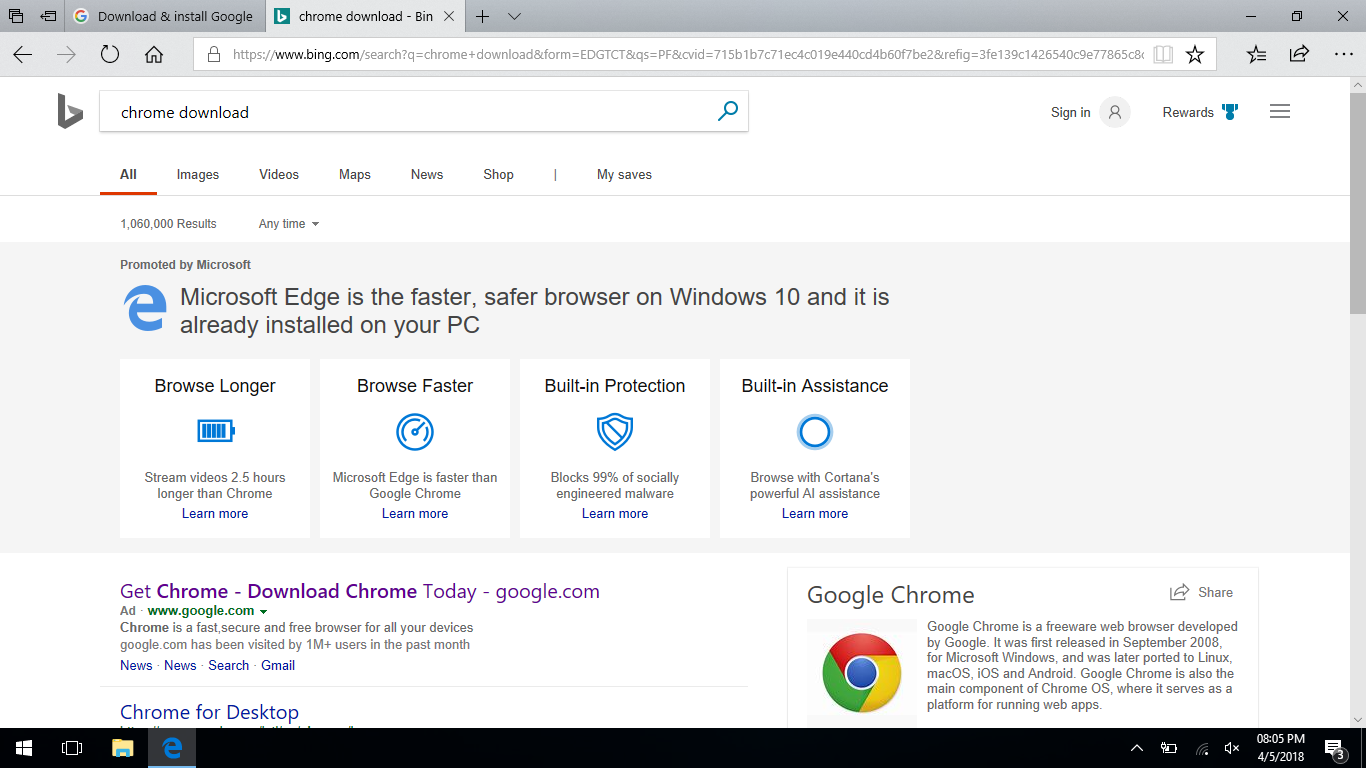Show hidden tray icons chevron
Viewport: 1366px width, 768px height.
point(1137,748)
